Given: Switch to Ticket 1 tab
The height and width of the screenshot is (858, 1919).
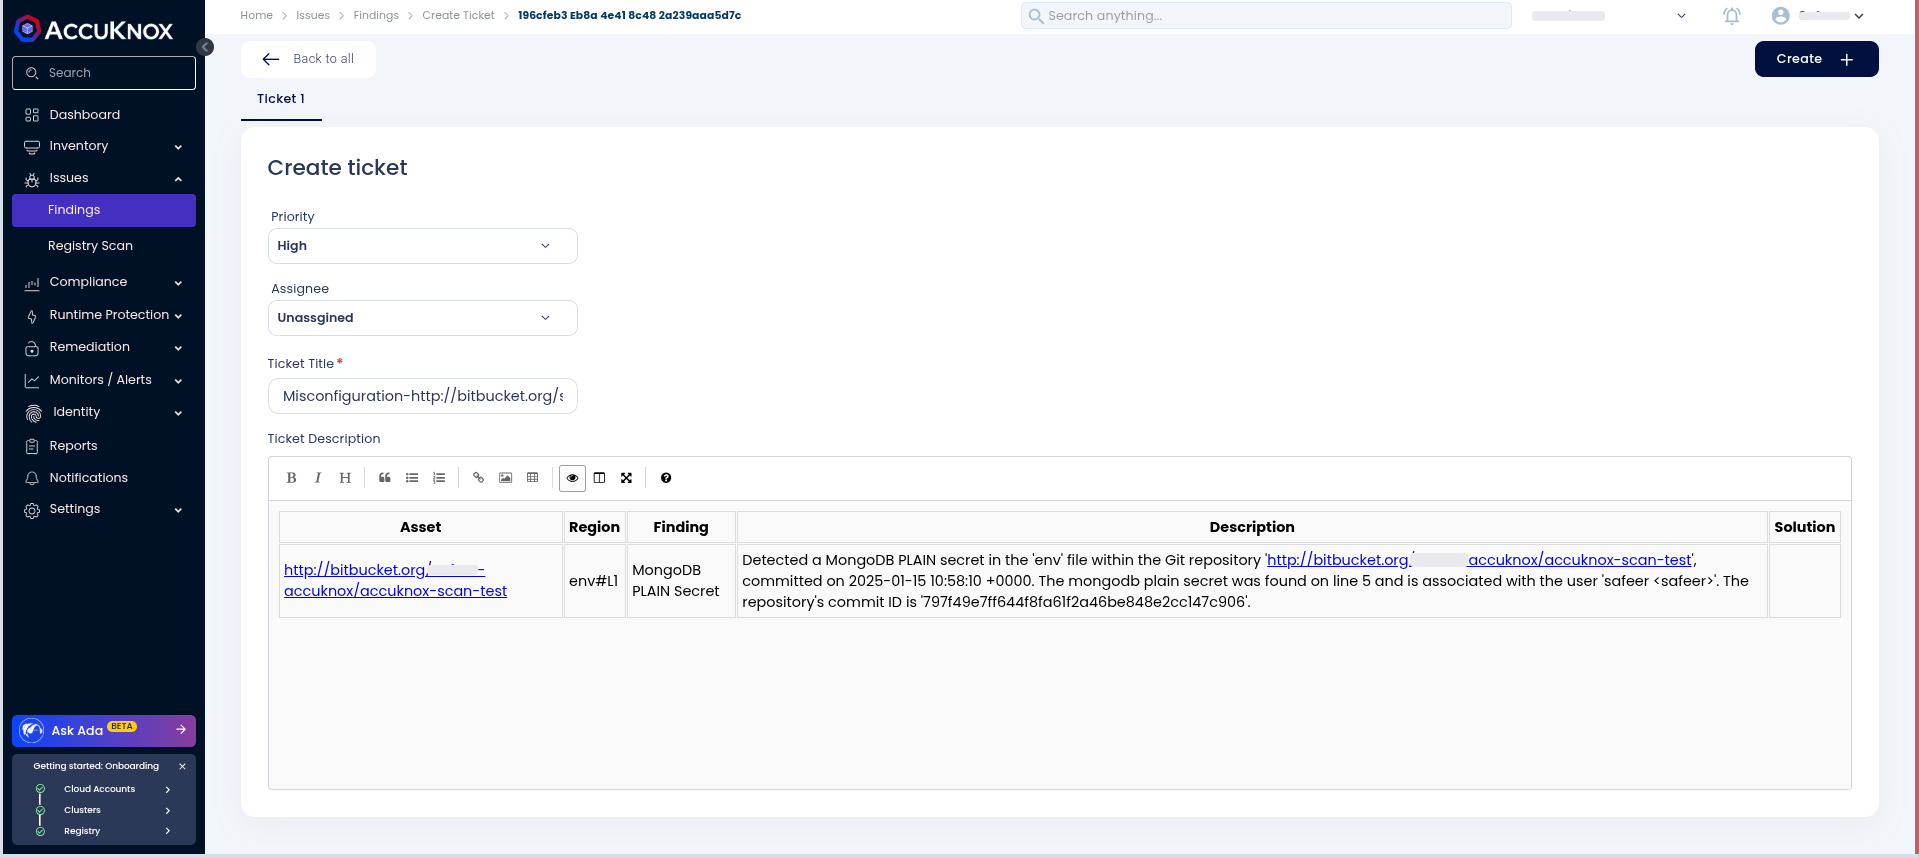Looking at the screenshot, I should [x=281, y=99].
